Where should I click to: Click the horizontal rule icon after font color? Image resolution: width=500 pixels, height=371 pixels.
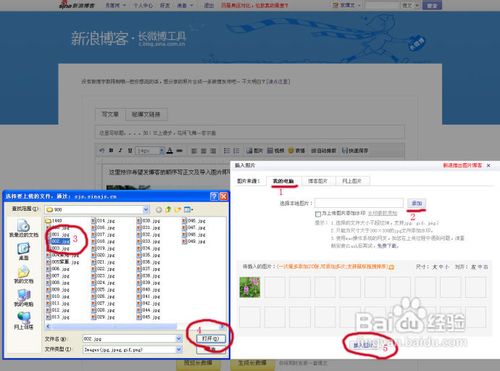point(179,151)
